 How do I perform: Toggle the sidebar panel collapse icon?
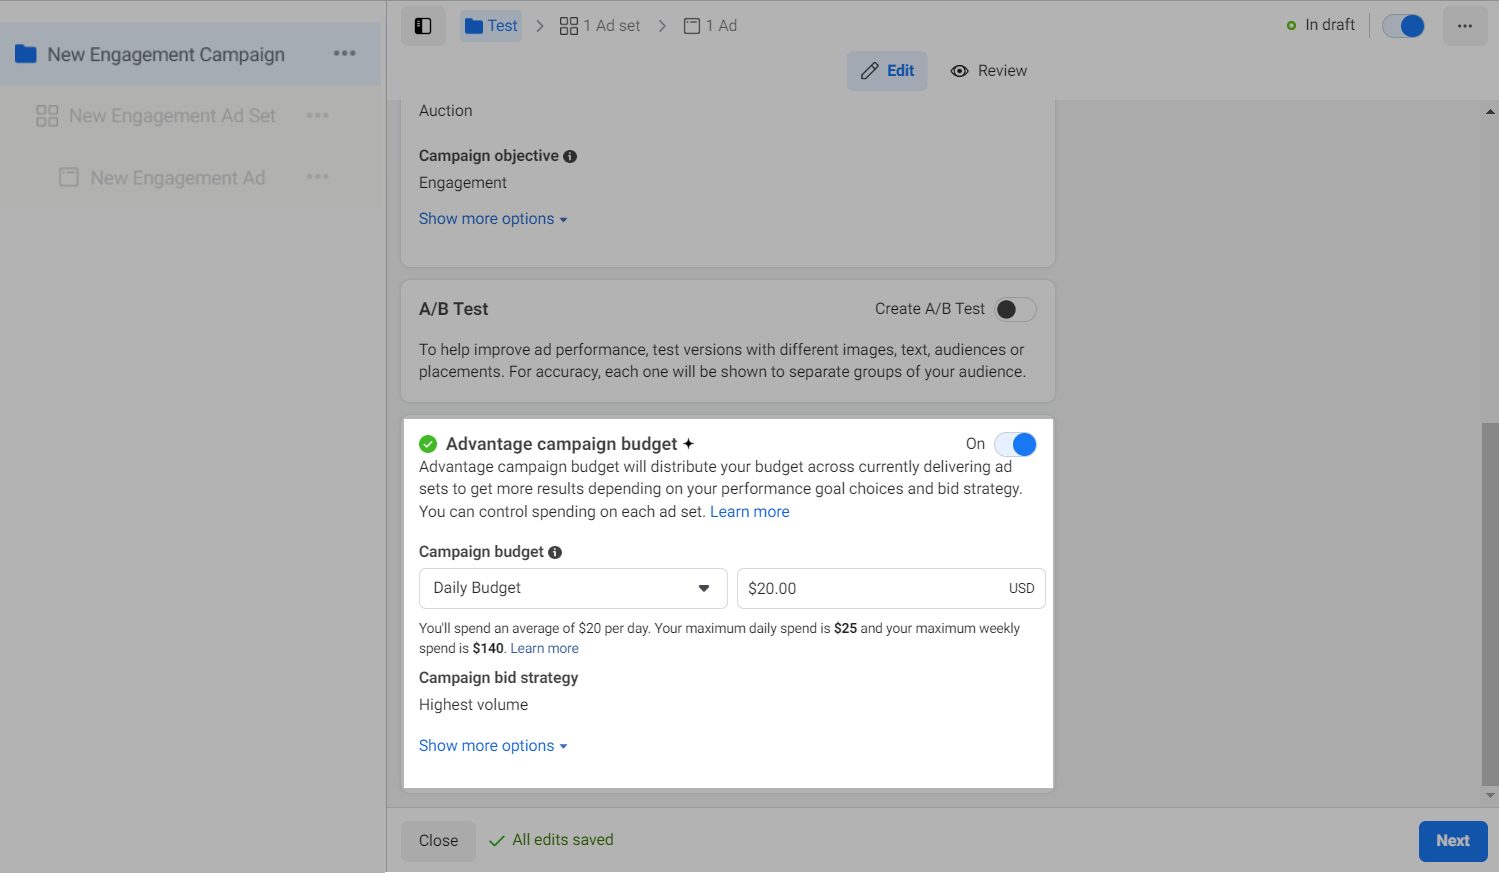(x=423, y=26)
